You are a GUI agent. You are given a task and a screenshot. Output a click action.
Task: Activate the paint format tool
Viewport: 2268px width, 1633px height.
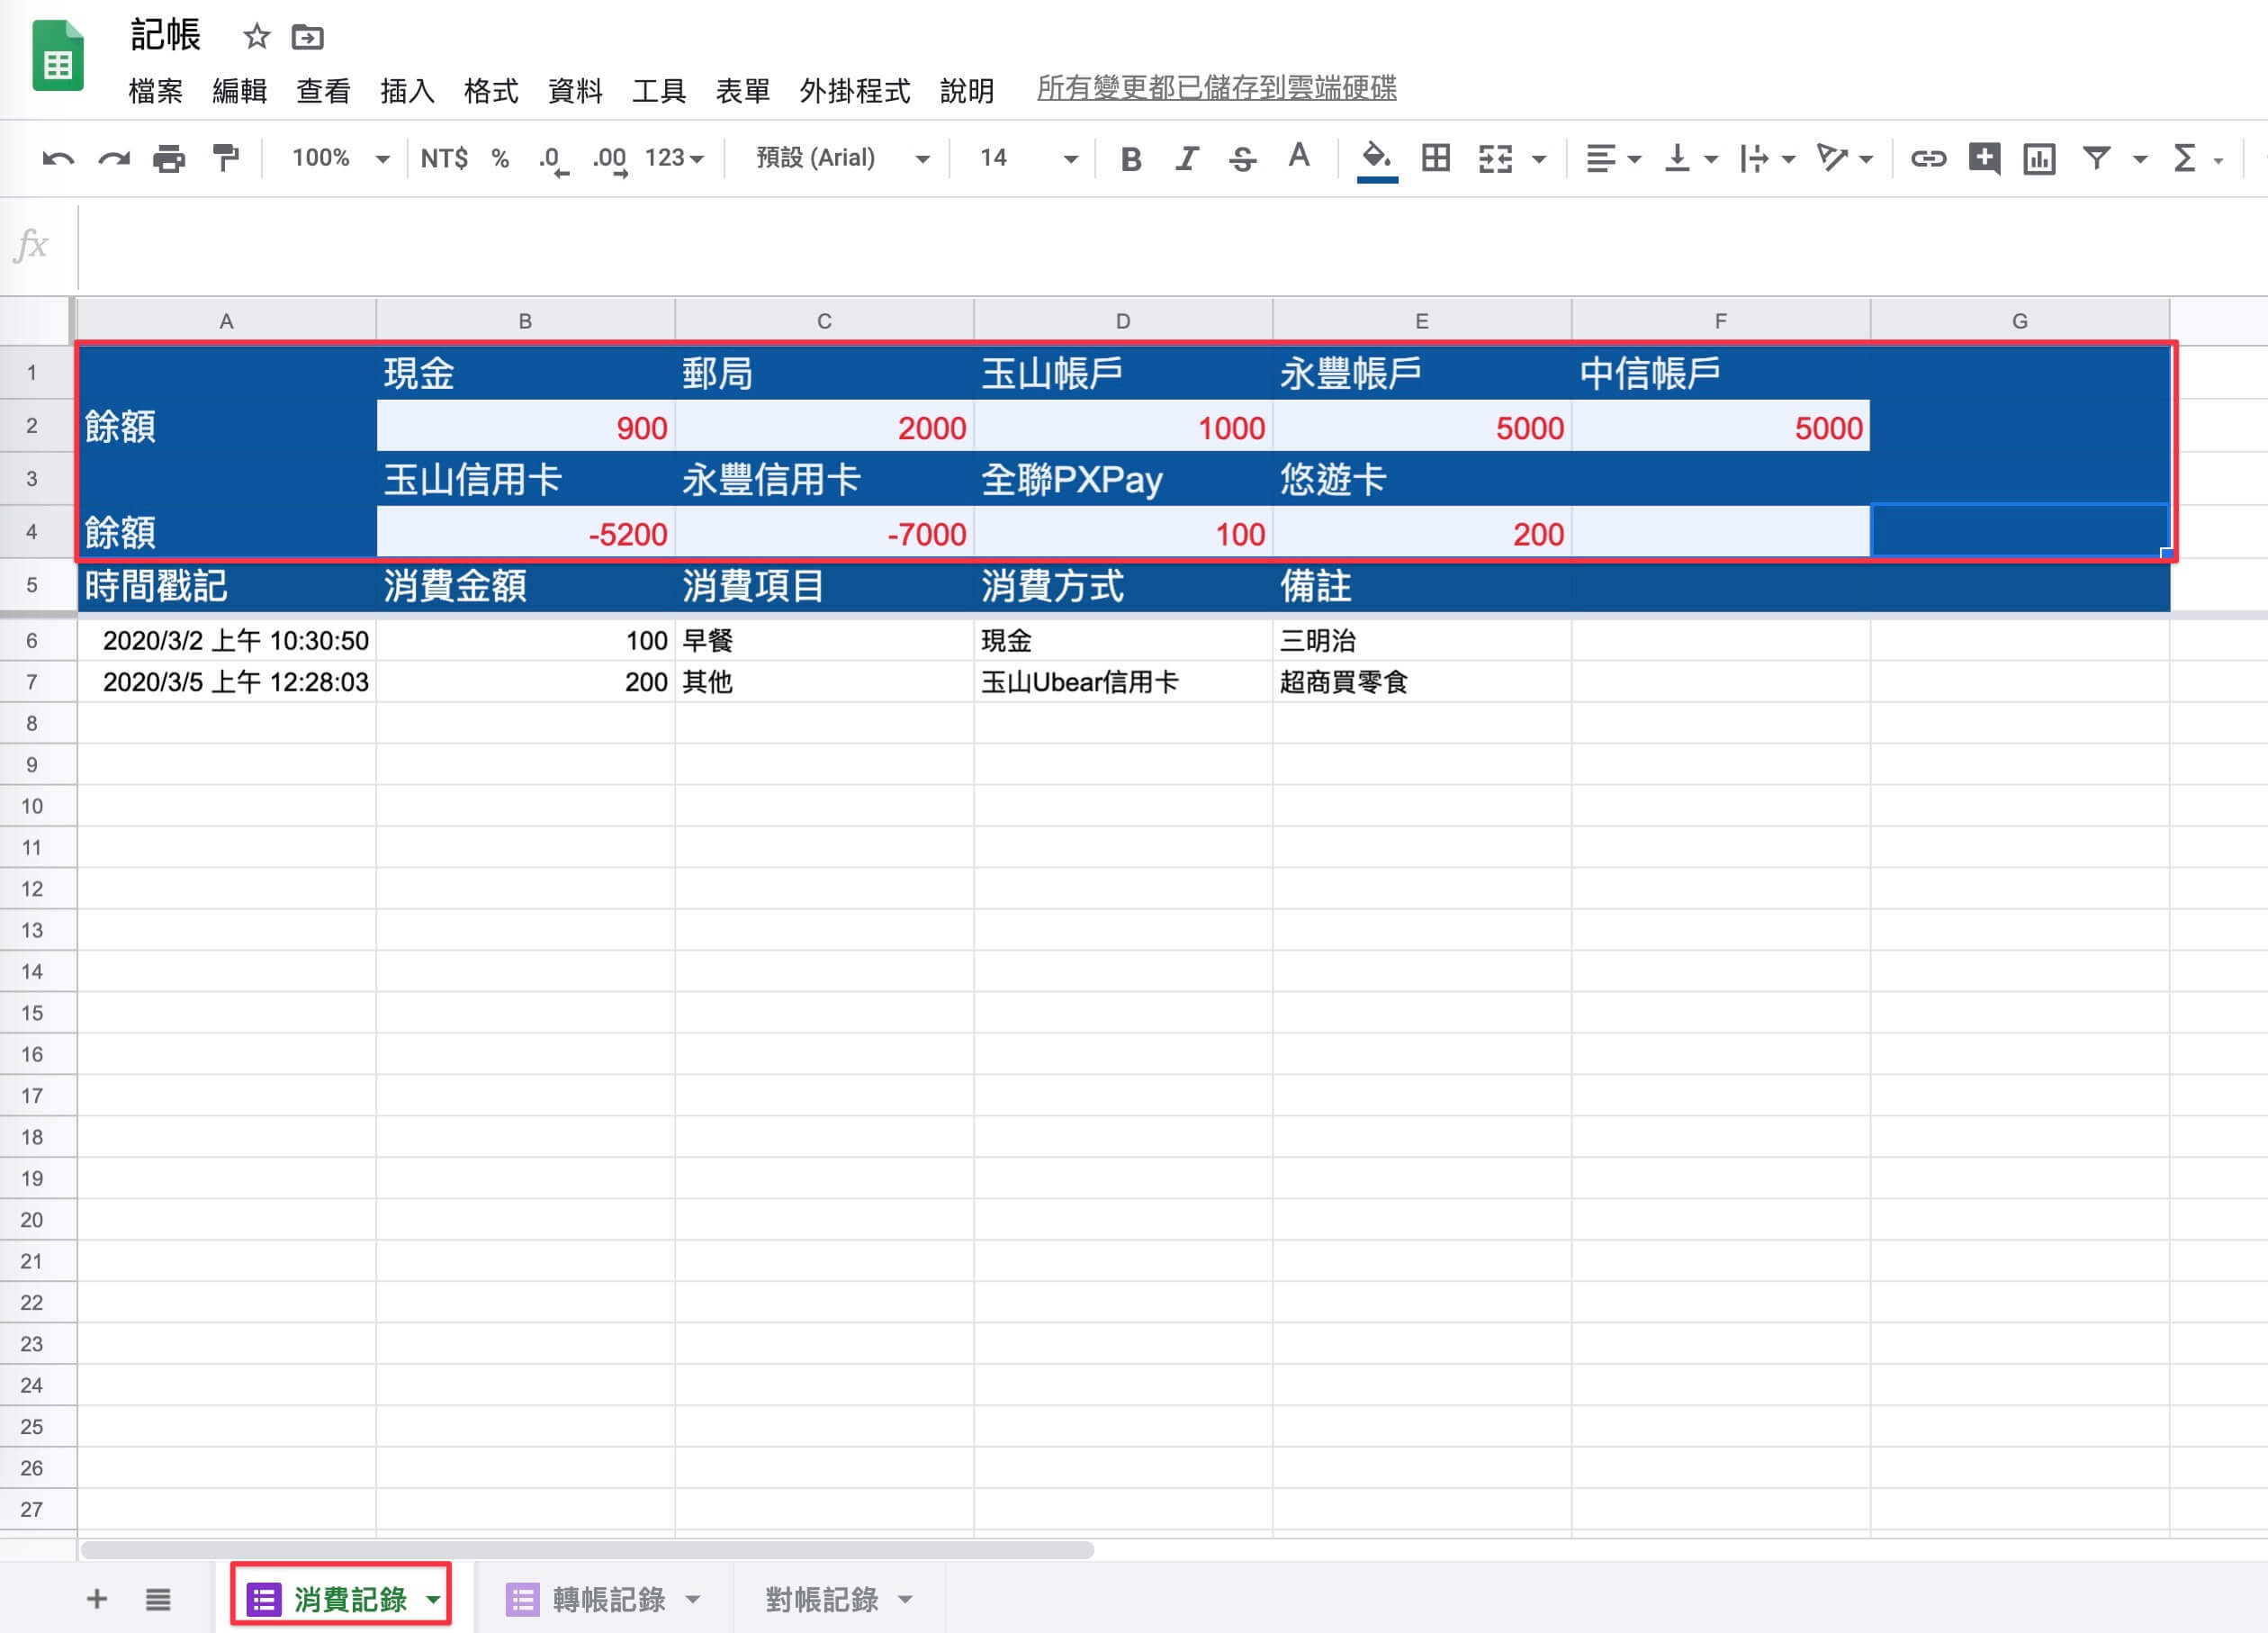[226, 158]
